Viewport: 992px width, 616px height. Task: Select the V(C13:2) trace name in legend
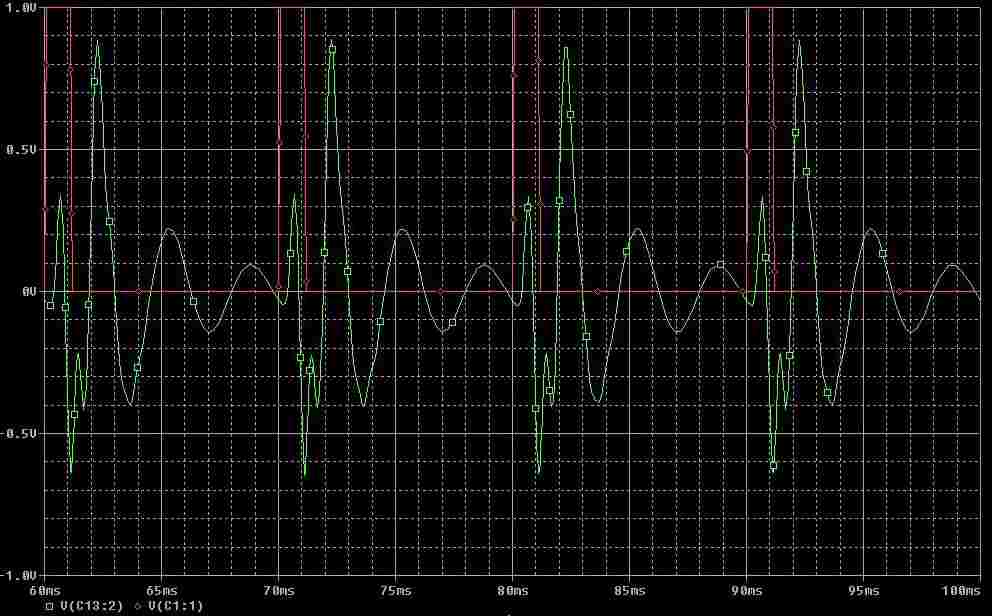92,606
